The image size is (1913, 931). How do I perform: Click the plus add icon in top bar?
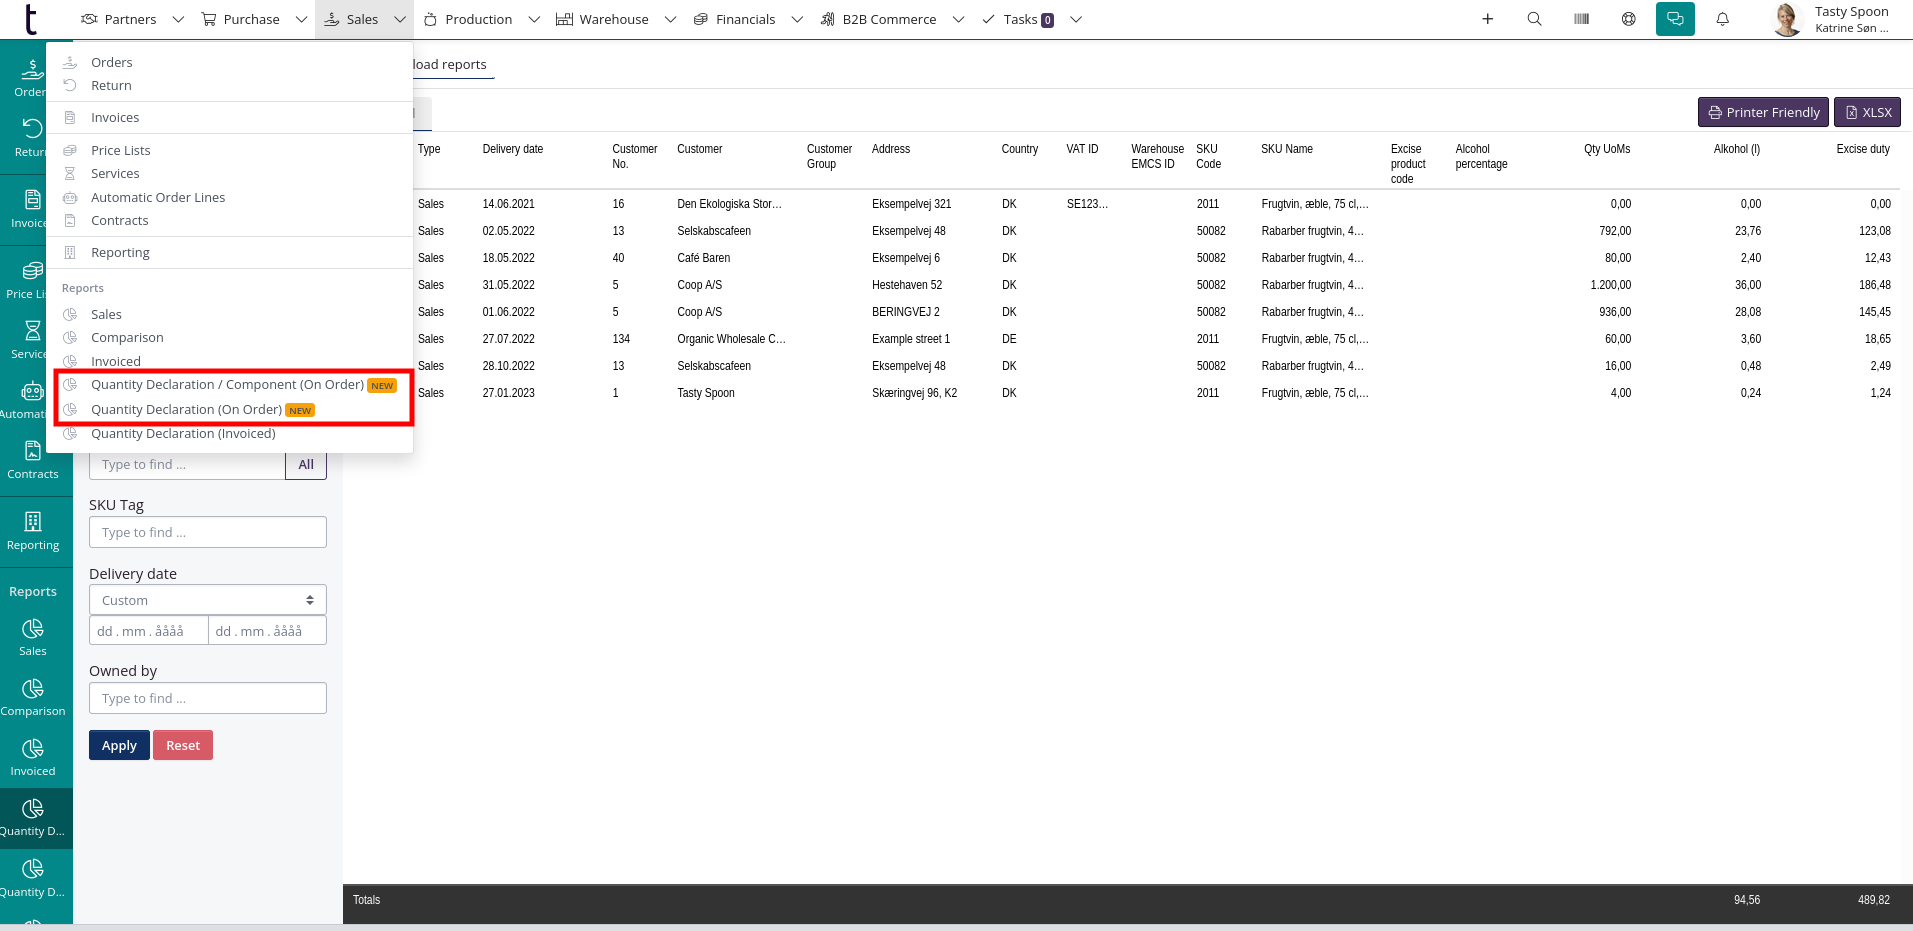pyautogui.click(x=1487, y=19)
